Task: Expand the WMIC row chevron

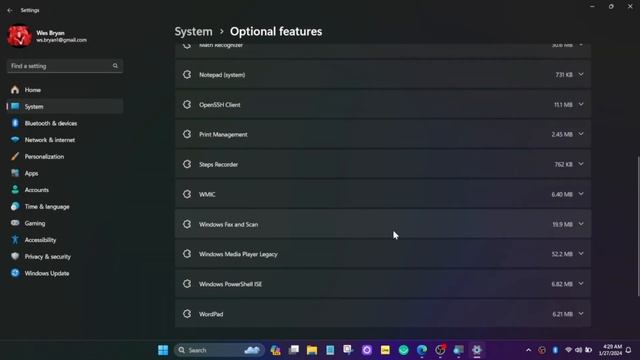Action: [x=581, y=194]
